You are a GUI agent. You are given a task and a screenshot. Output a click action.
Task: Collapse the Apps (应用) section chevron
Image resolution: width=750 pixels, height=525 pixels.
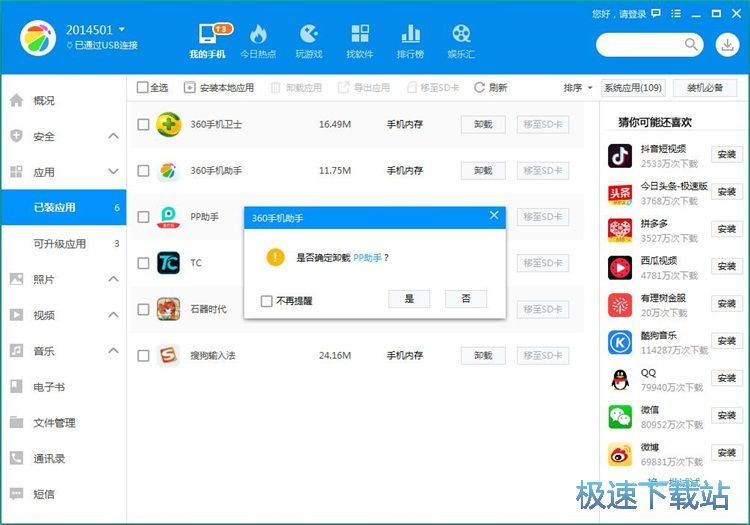tap(113, 172)
